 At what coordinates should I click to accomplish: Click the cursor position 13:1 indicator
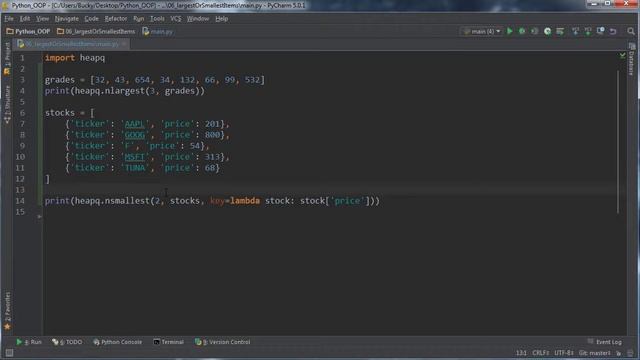(x=521, y=353)
